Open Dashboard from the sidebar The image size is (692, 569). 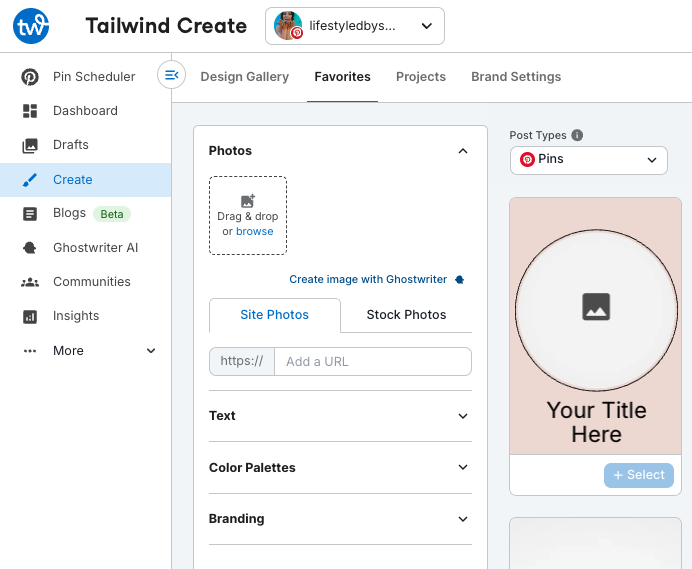pyautogui.click(x=86, y=111)
